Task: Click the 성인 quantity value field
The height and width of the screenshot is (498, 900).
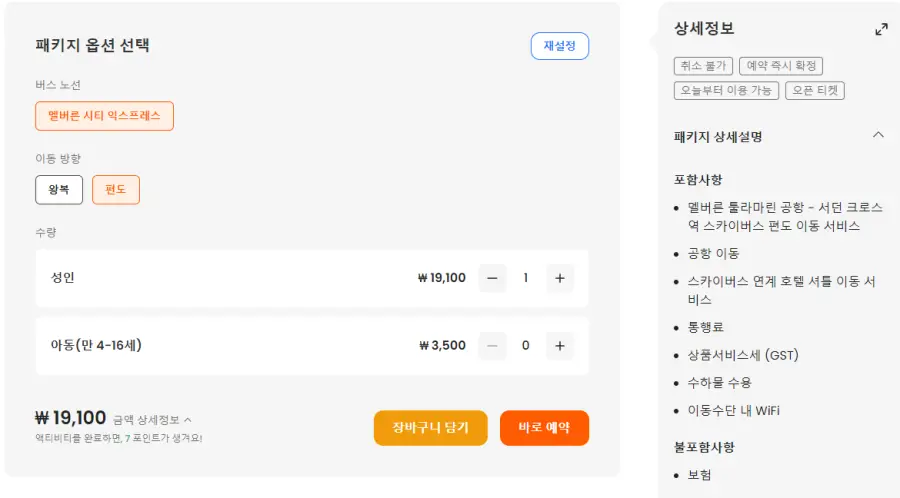Action: (526, 278)
